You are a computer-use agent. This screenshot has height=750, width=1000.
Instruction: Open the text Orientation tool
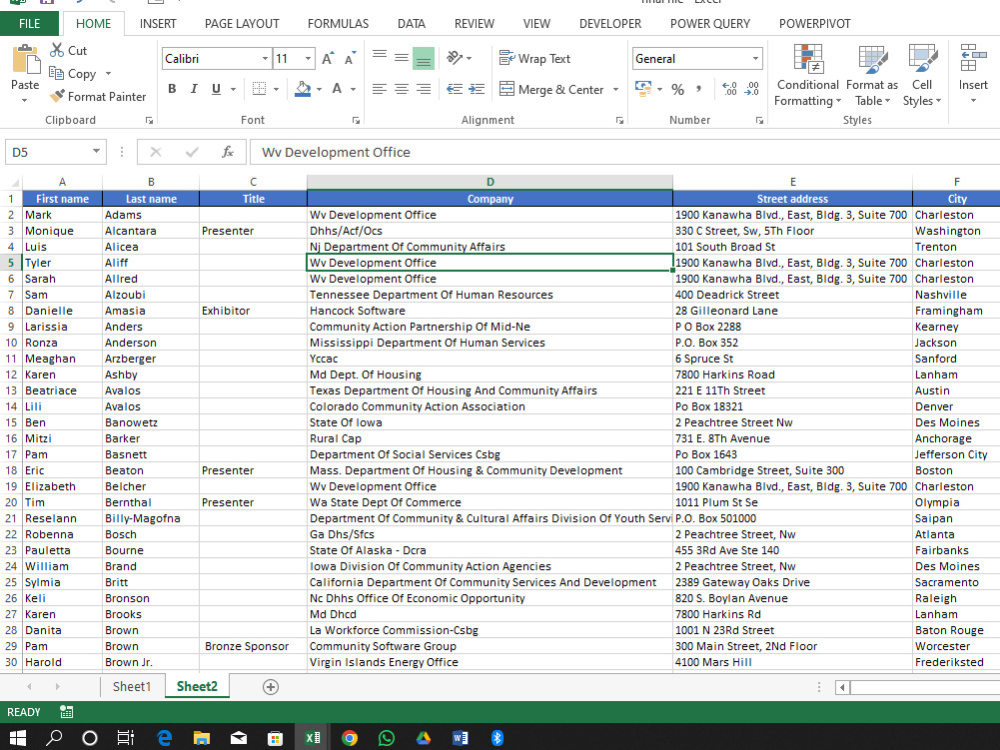click(x=454, y=58)
